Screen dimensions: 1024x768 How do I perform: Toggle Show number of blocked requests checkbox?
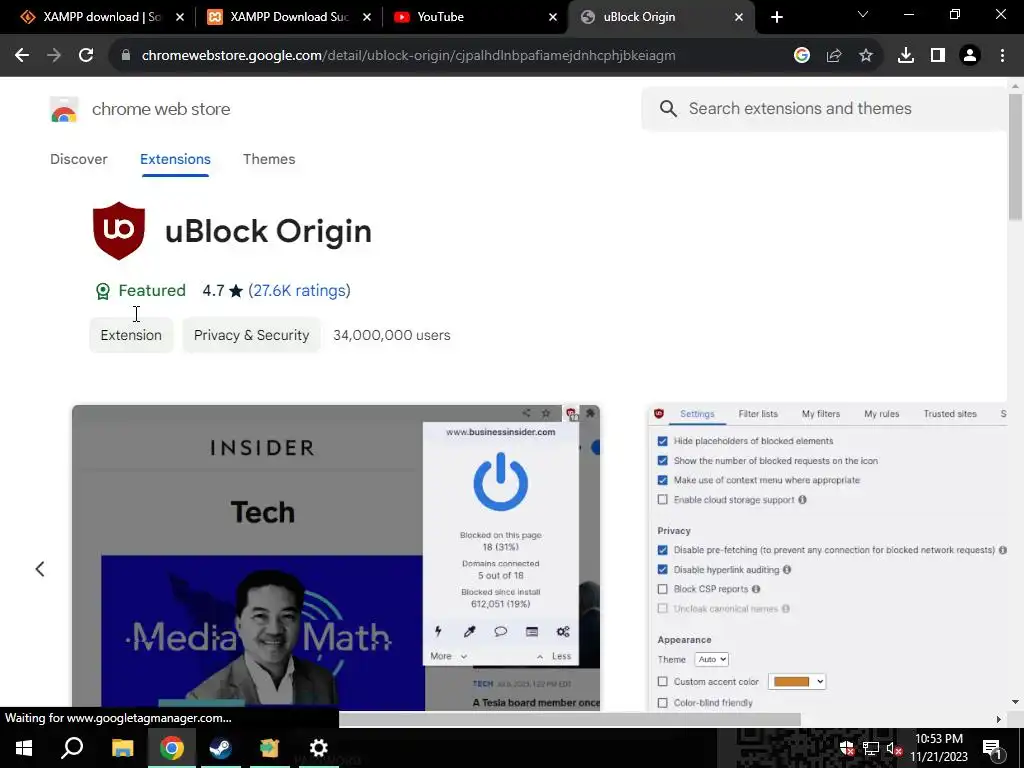[x=662, y=460]
